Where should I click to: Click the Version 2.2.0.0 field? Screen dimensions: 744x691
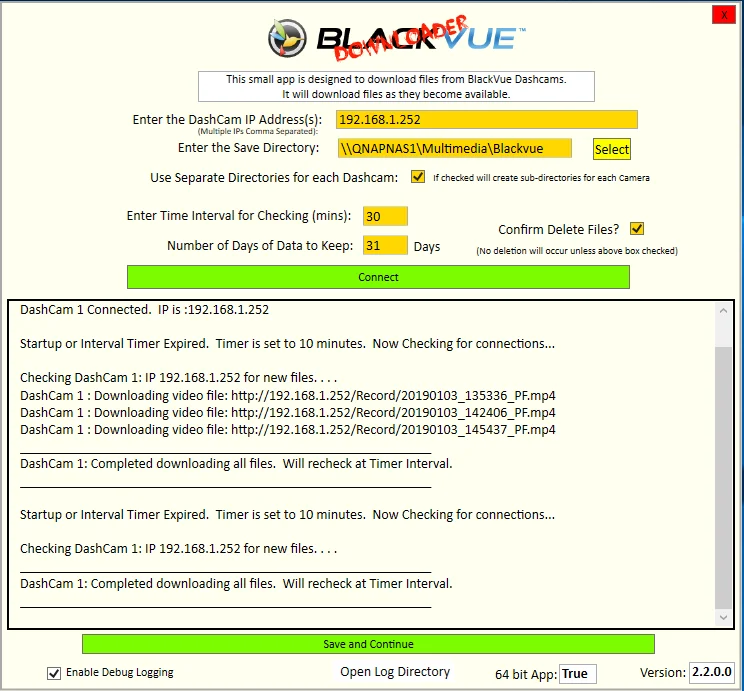[712, 672]
